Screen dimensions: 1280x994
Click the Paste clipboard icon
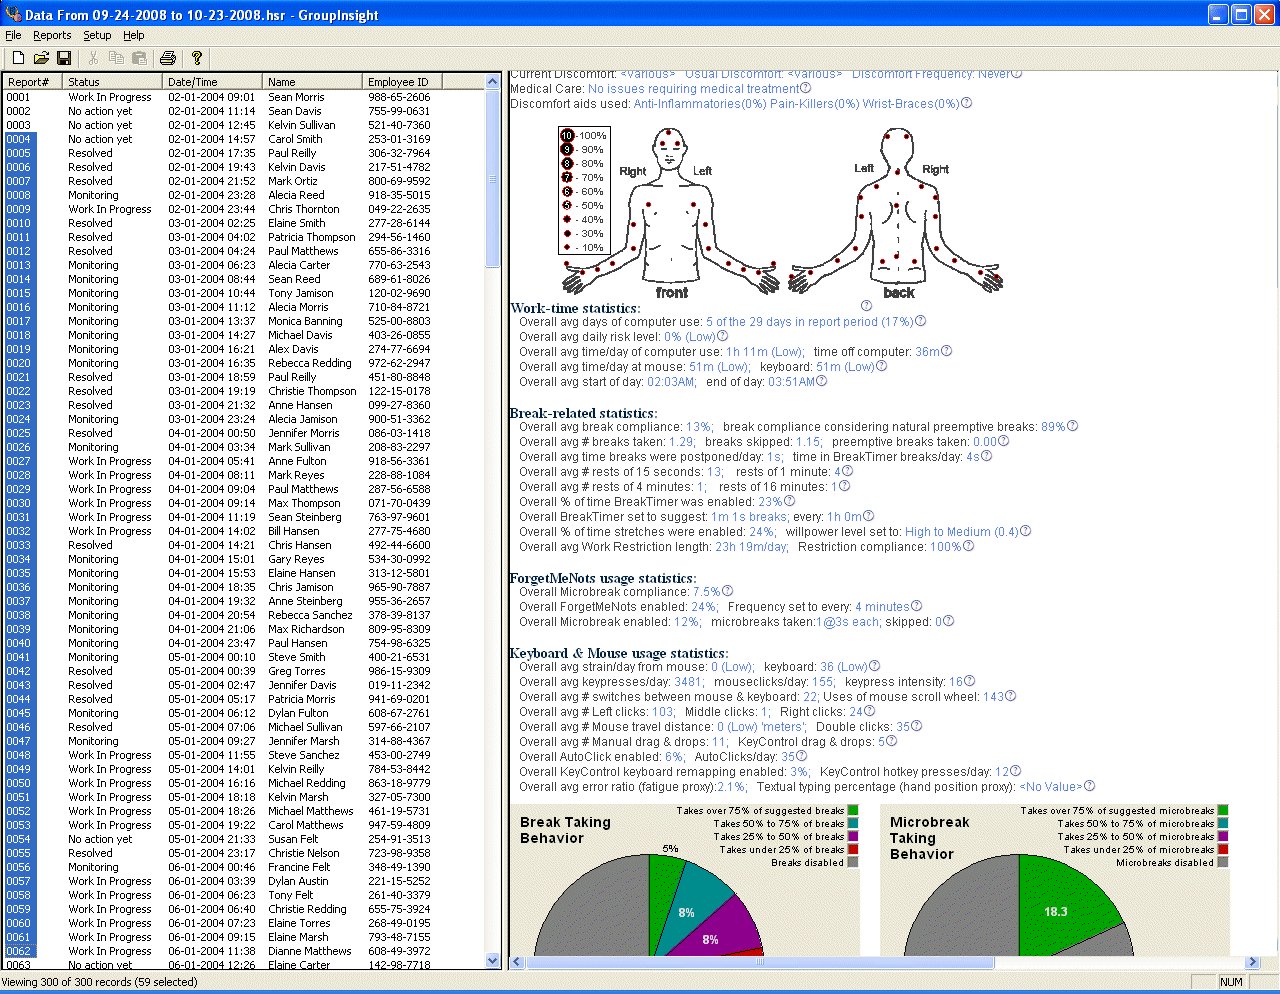coord(139,59)
